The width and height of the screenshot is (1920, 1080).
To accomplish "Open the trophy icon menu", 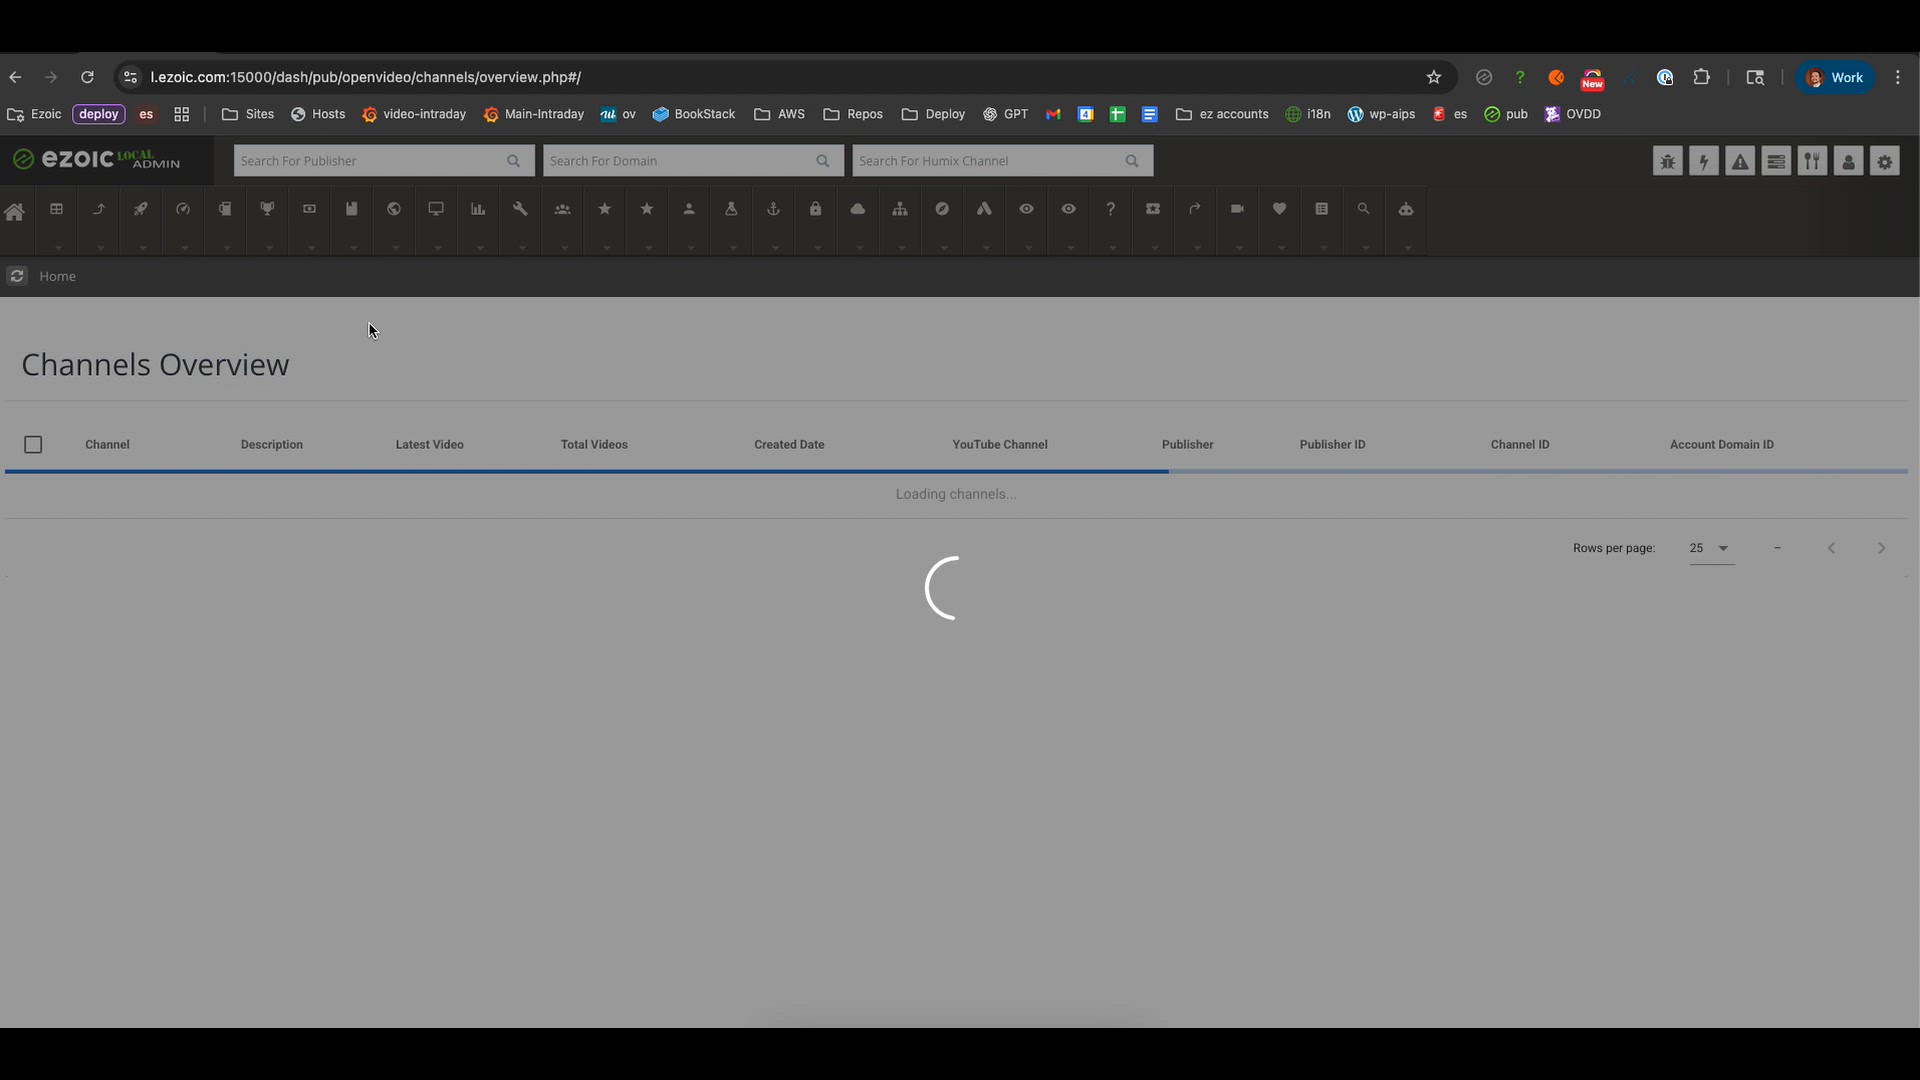I will [267, 209].
